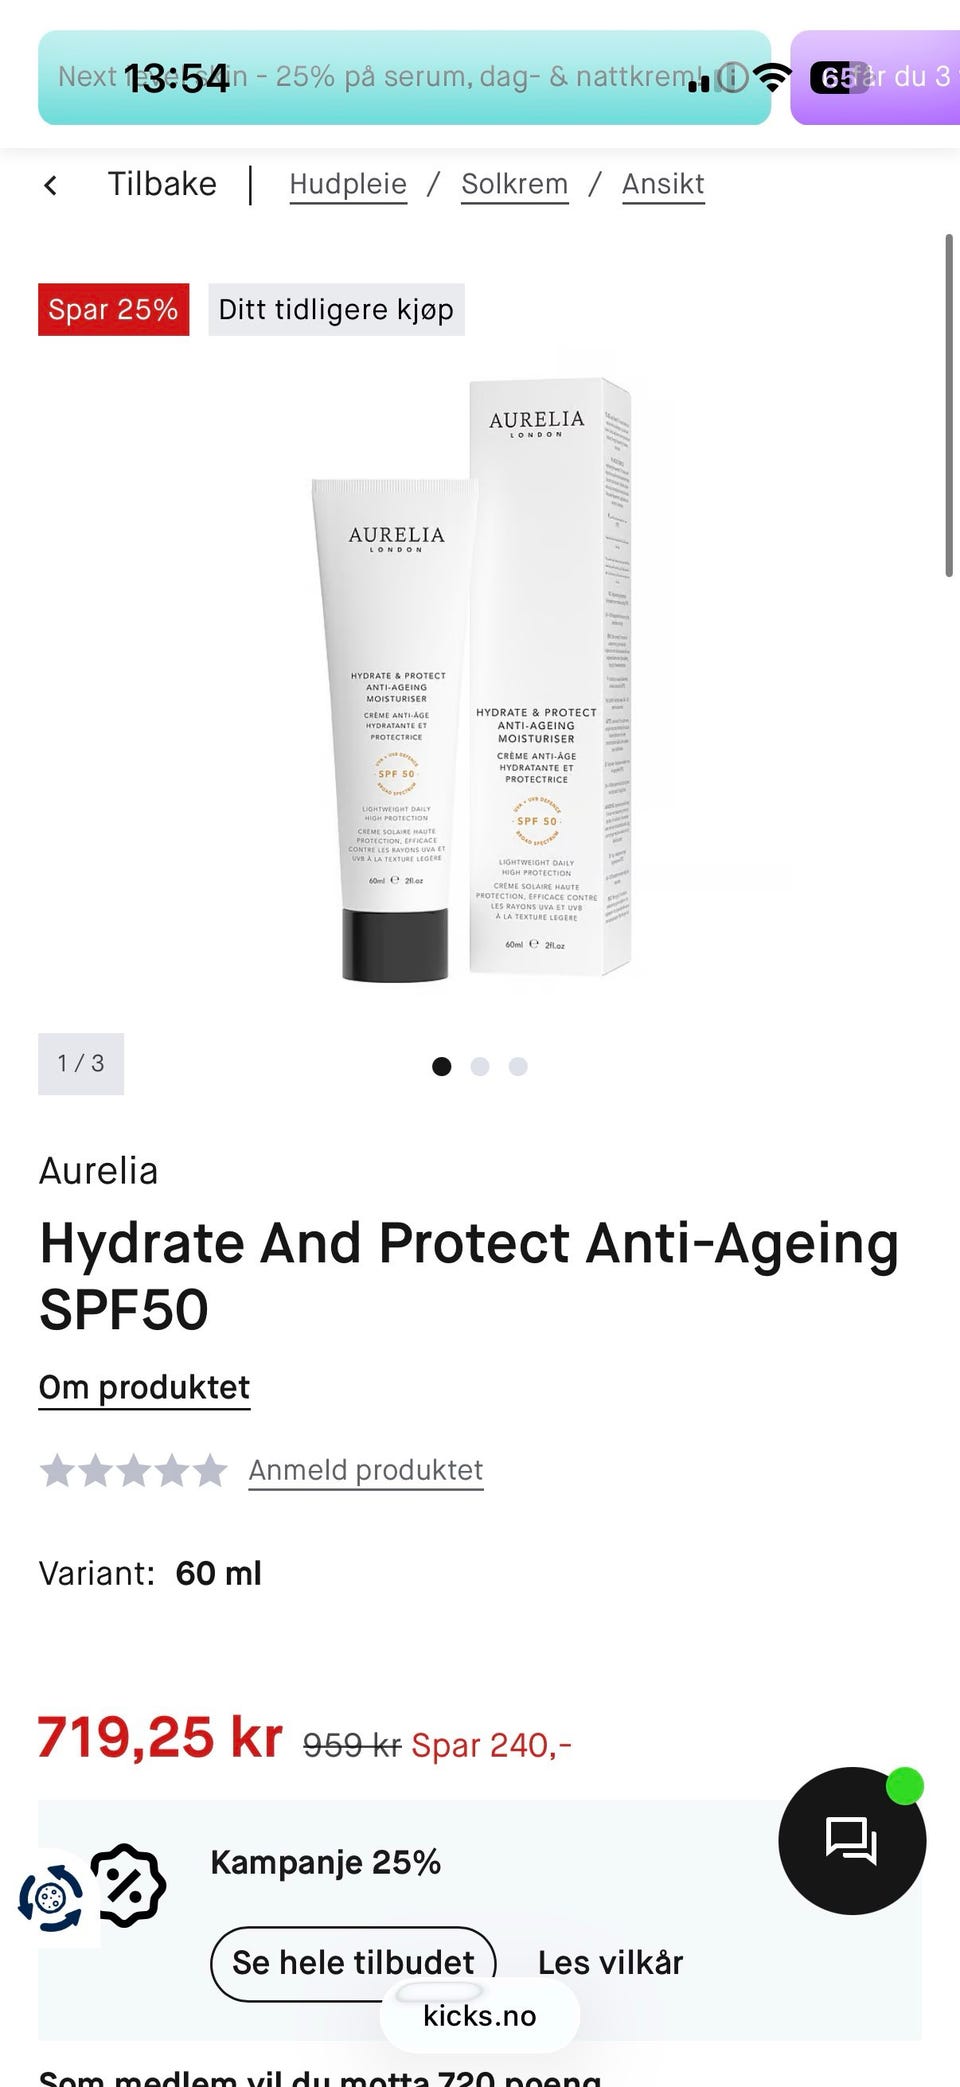Click the Se hele tilbudet button
The width and height of the screenshot is (960, 2087).
(353, 1963)
